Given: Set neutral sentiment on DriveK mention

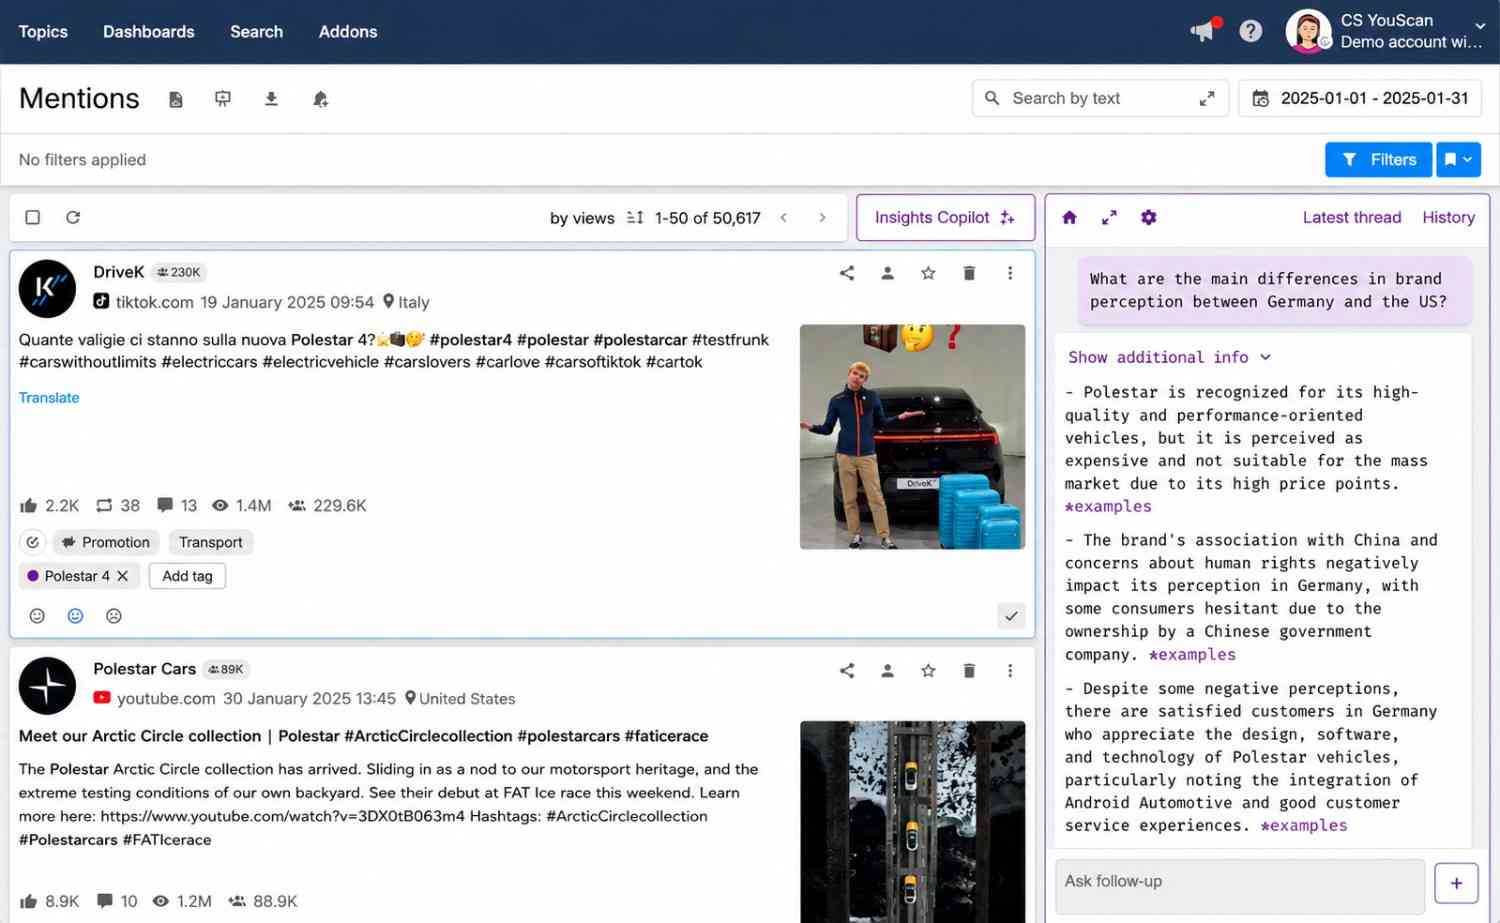Looking at the screenshot, I should [37, 616].
